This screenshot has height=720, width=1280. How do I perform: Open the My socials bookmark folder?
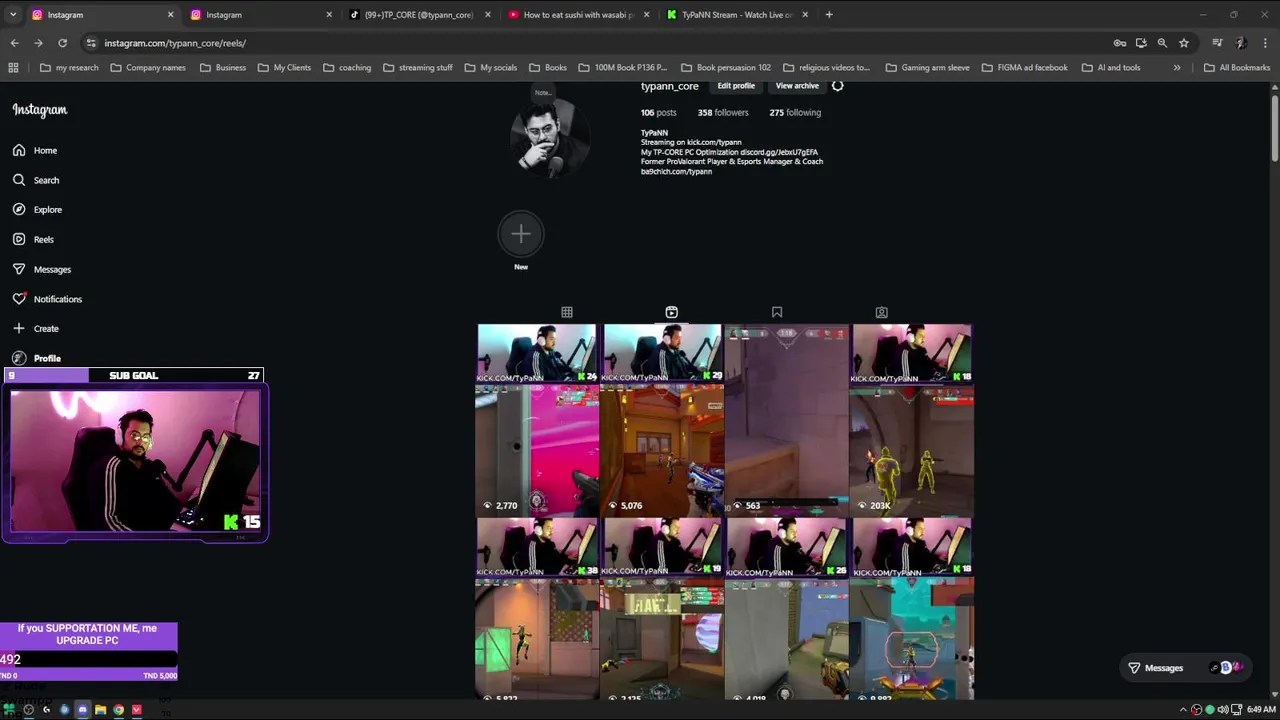click(491, 68)
